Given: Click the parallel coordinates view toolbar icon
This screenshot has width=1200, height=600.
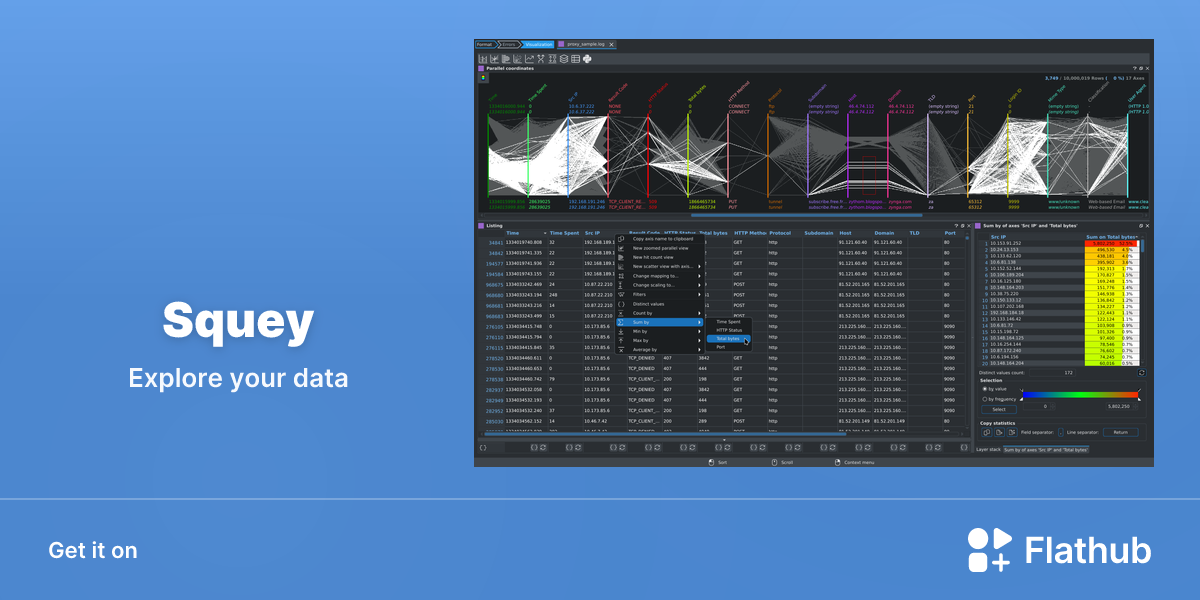Looking at the screenshot, I should 483,59.
